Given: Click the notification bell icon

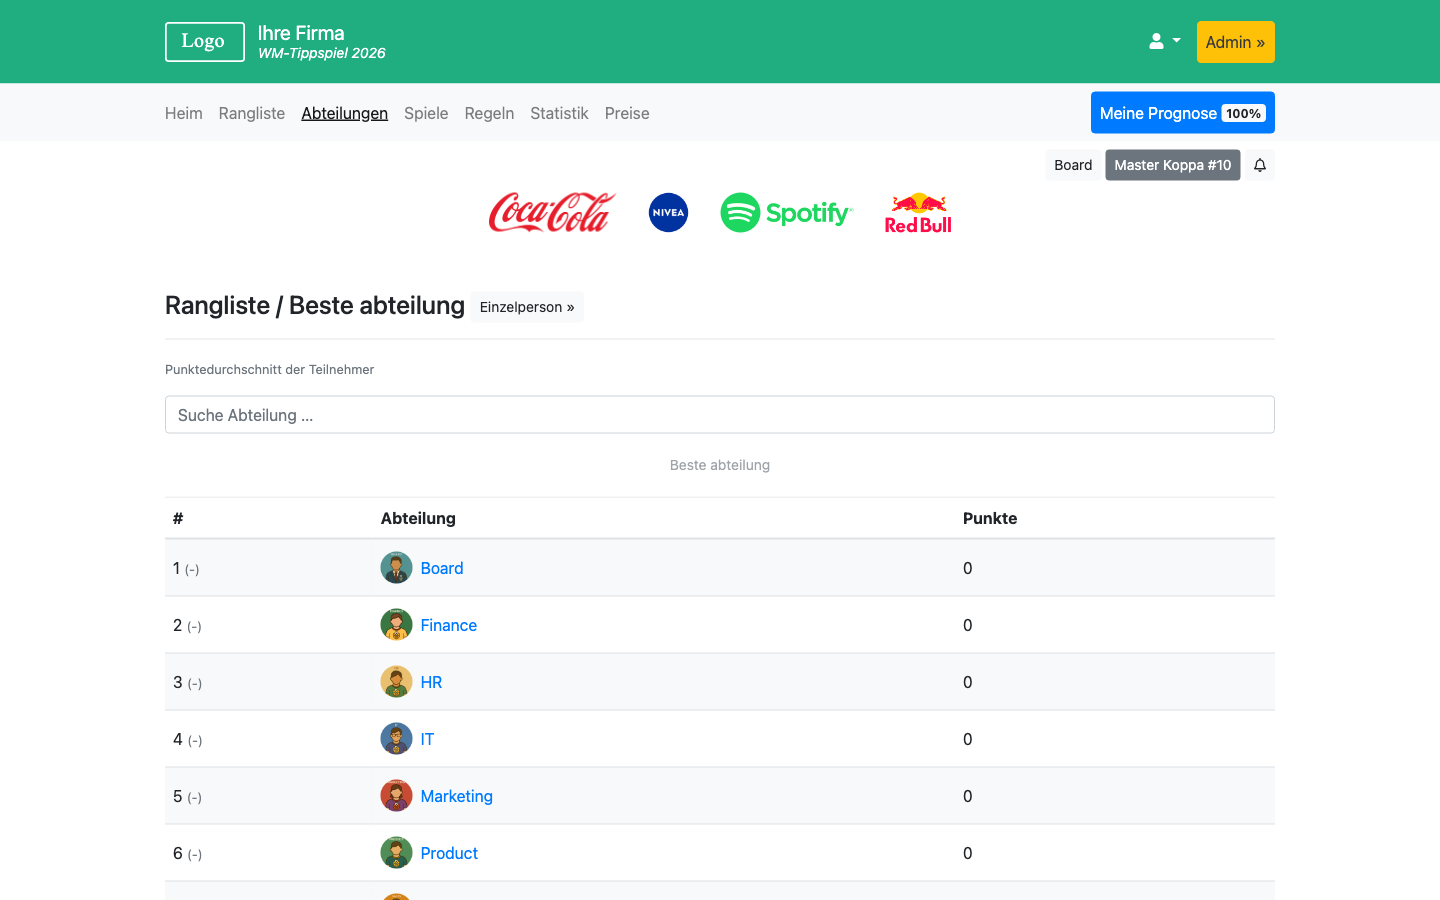Looking at the screenshot, I should [1260, 165].
